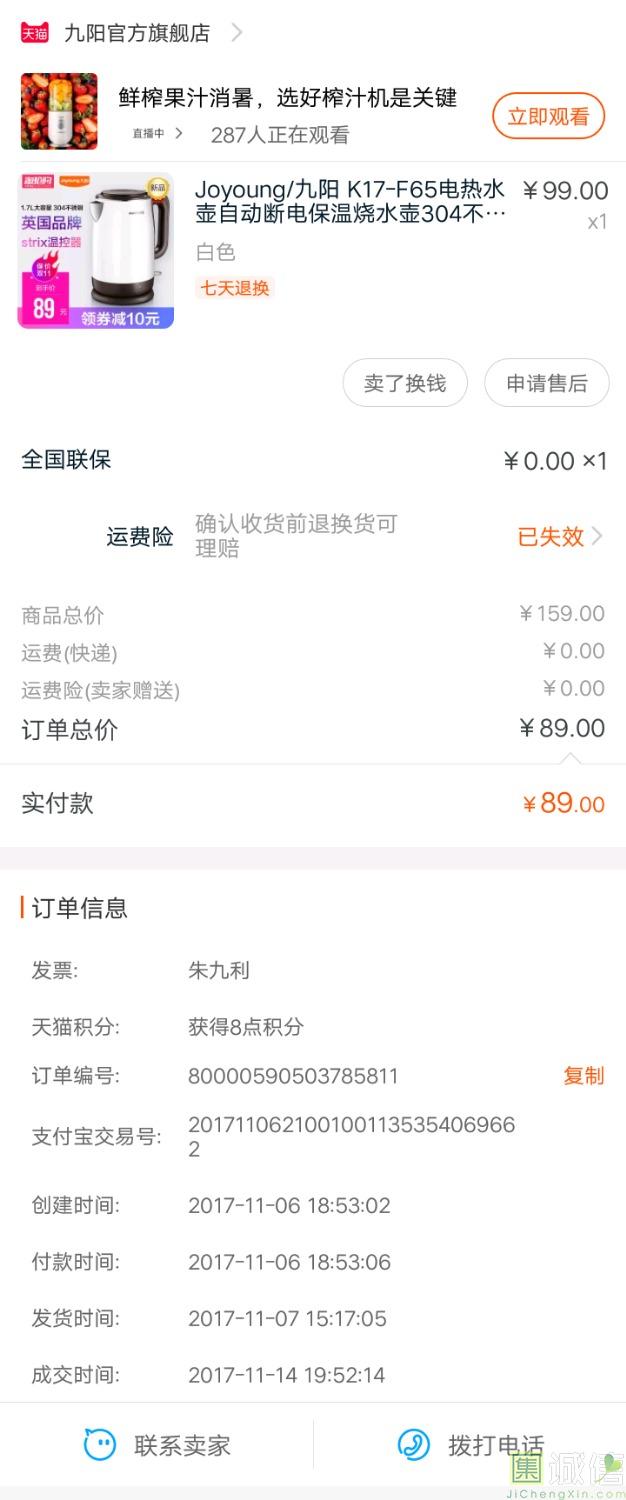
Task: Tap the 七天退换 tag
Action: (x=235, y=288)
